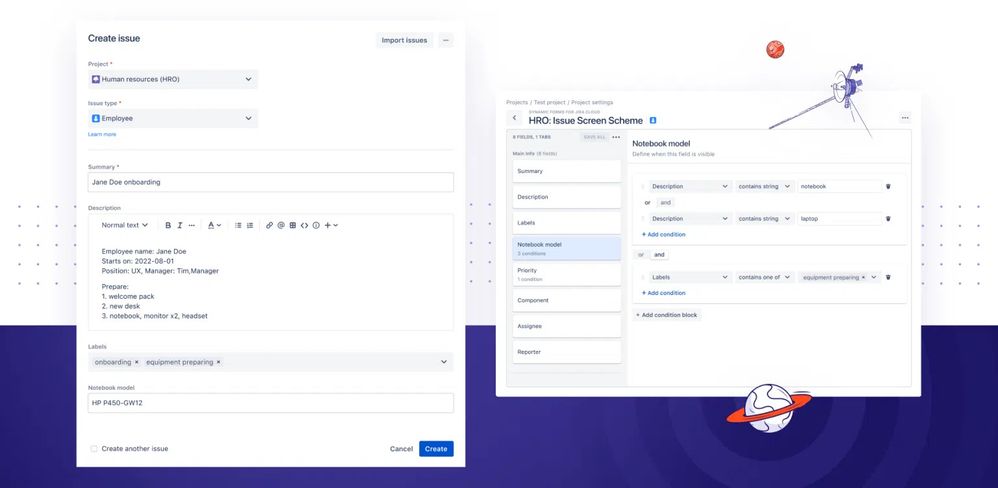Set between-block operator to 'and'

[659, 254]
